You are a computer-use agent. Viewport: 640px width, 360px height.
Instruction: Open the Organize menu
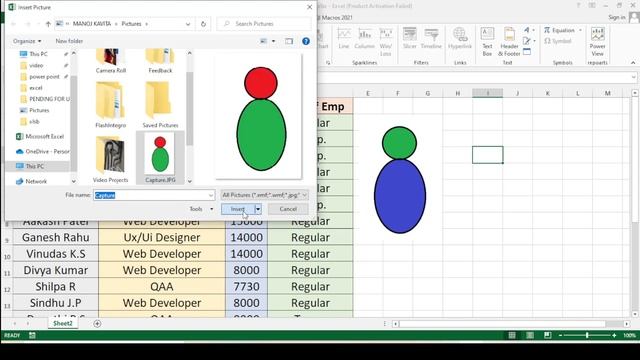click(27, 41)
